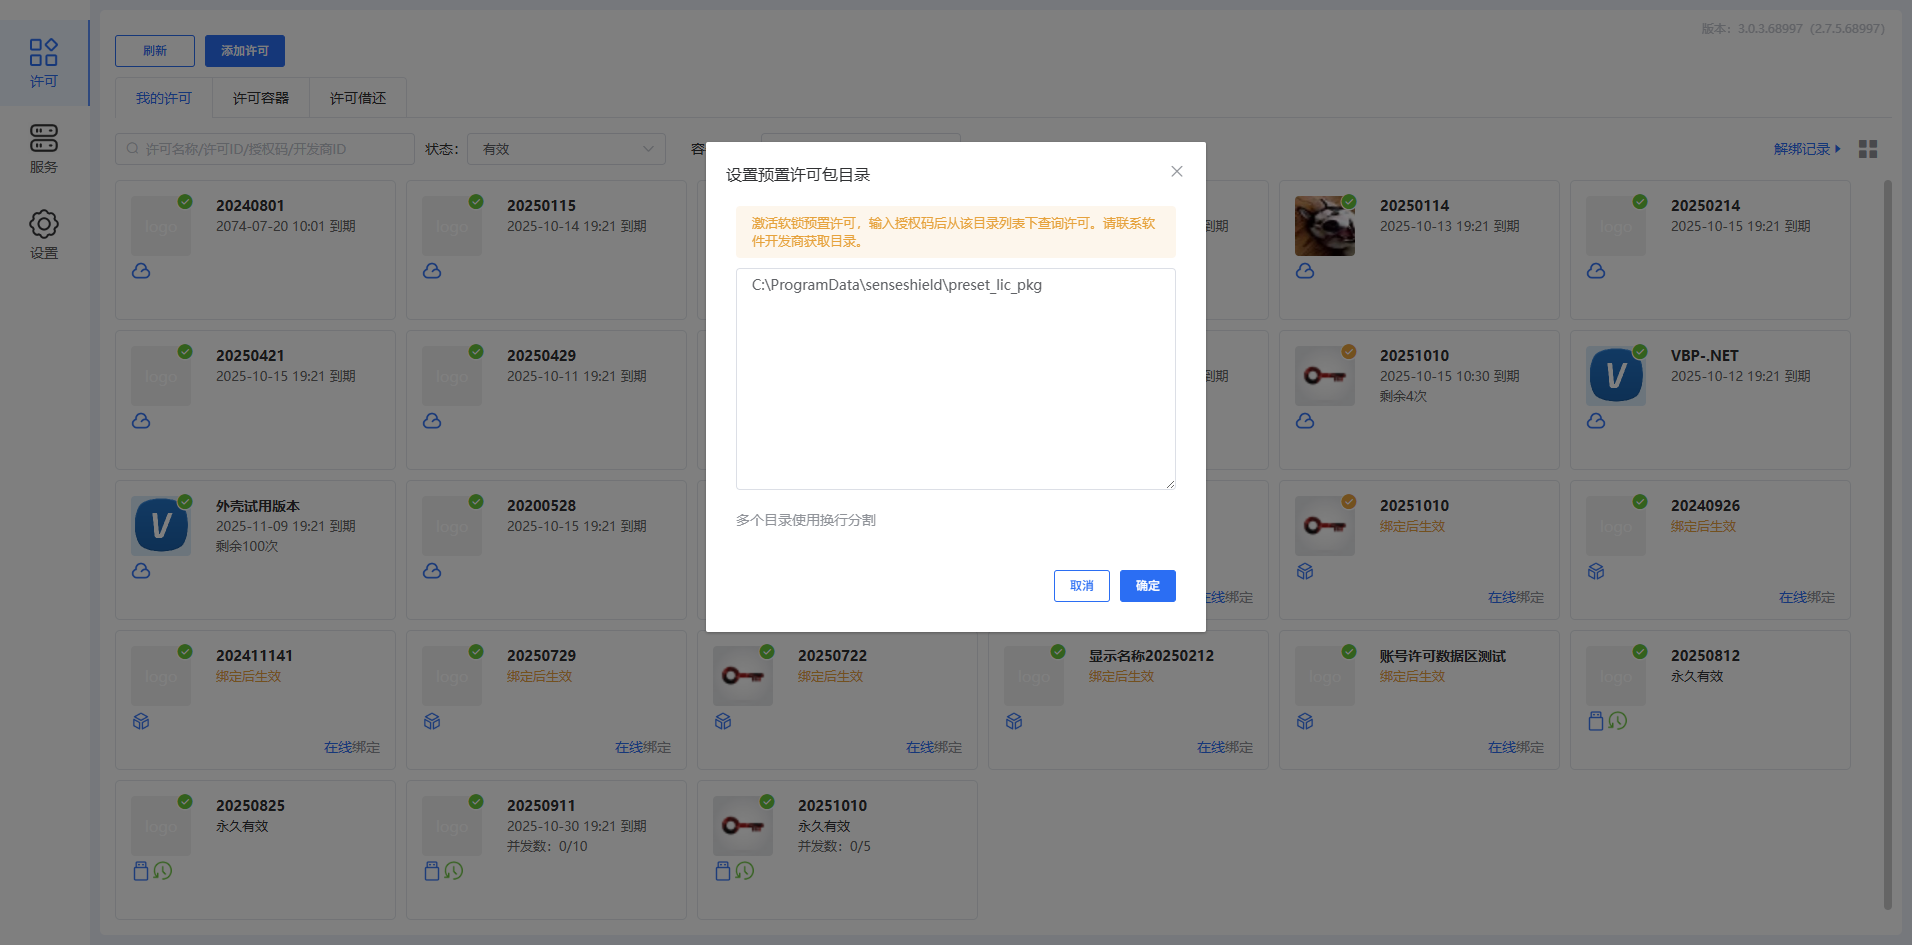Click key thumbnail on 永久有效 20251010 card
Viewport: 1912px width, 945px height.
(743, 826)
